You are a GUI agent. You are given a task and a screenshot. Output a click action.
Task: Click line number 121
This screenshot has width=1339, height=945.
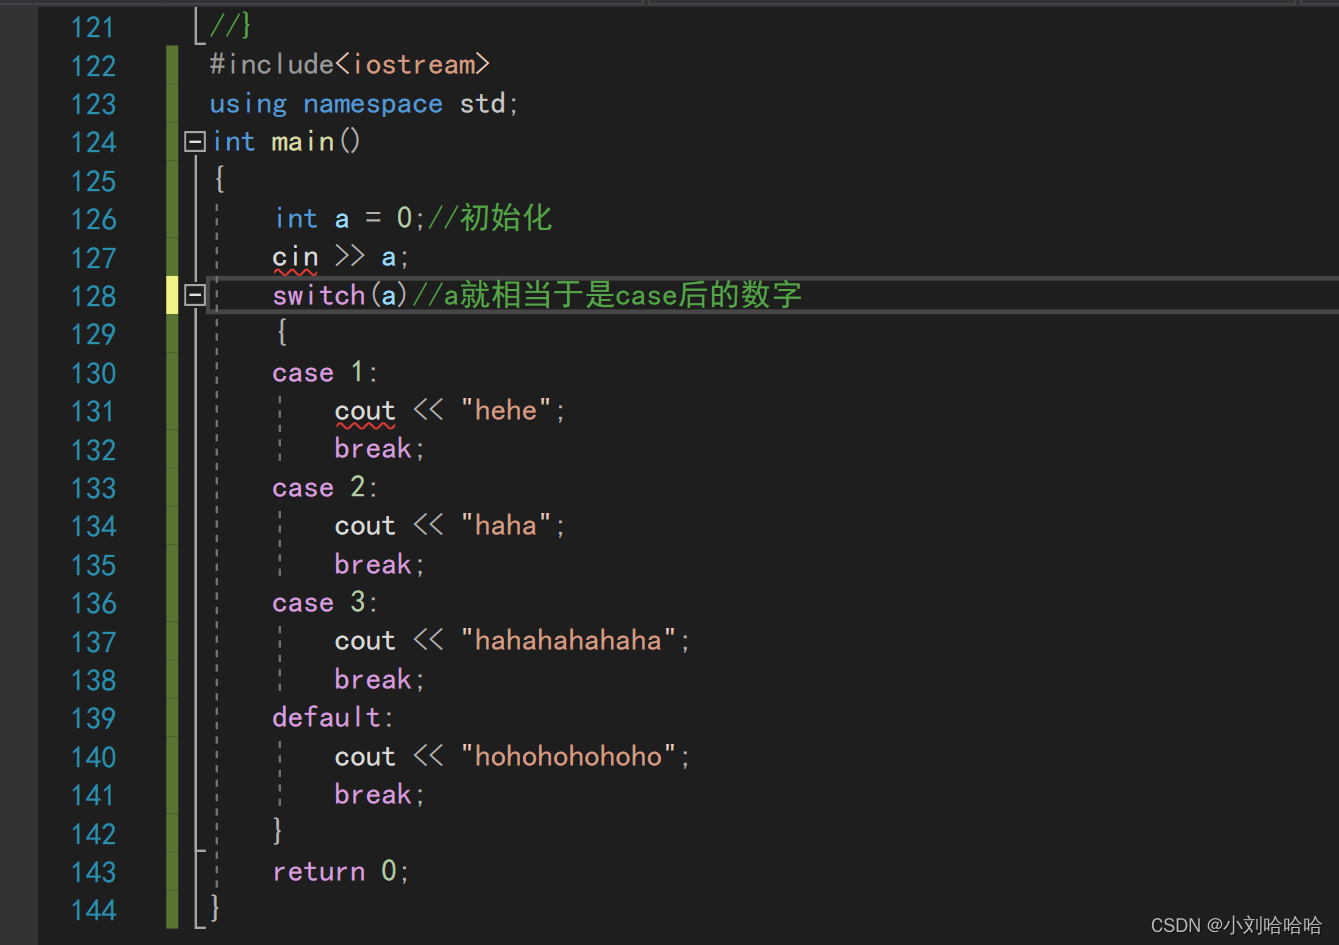93,27
